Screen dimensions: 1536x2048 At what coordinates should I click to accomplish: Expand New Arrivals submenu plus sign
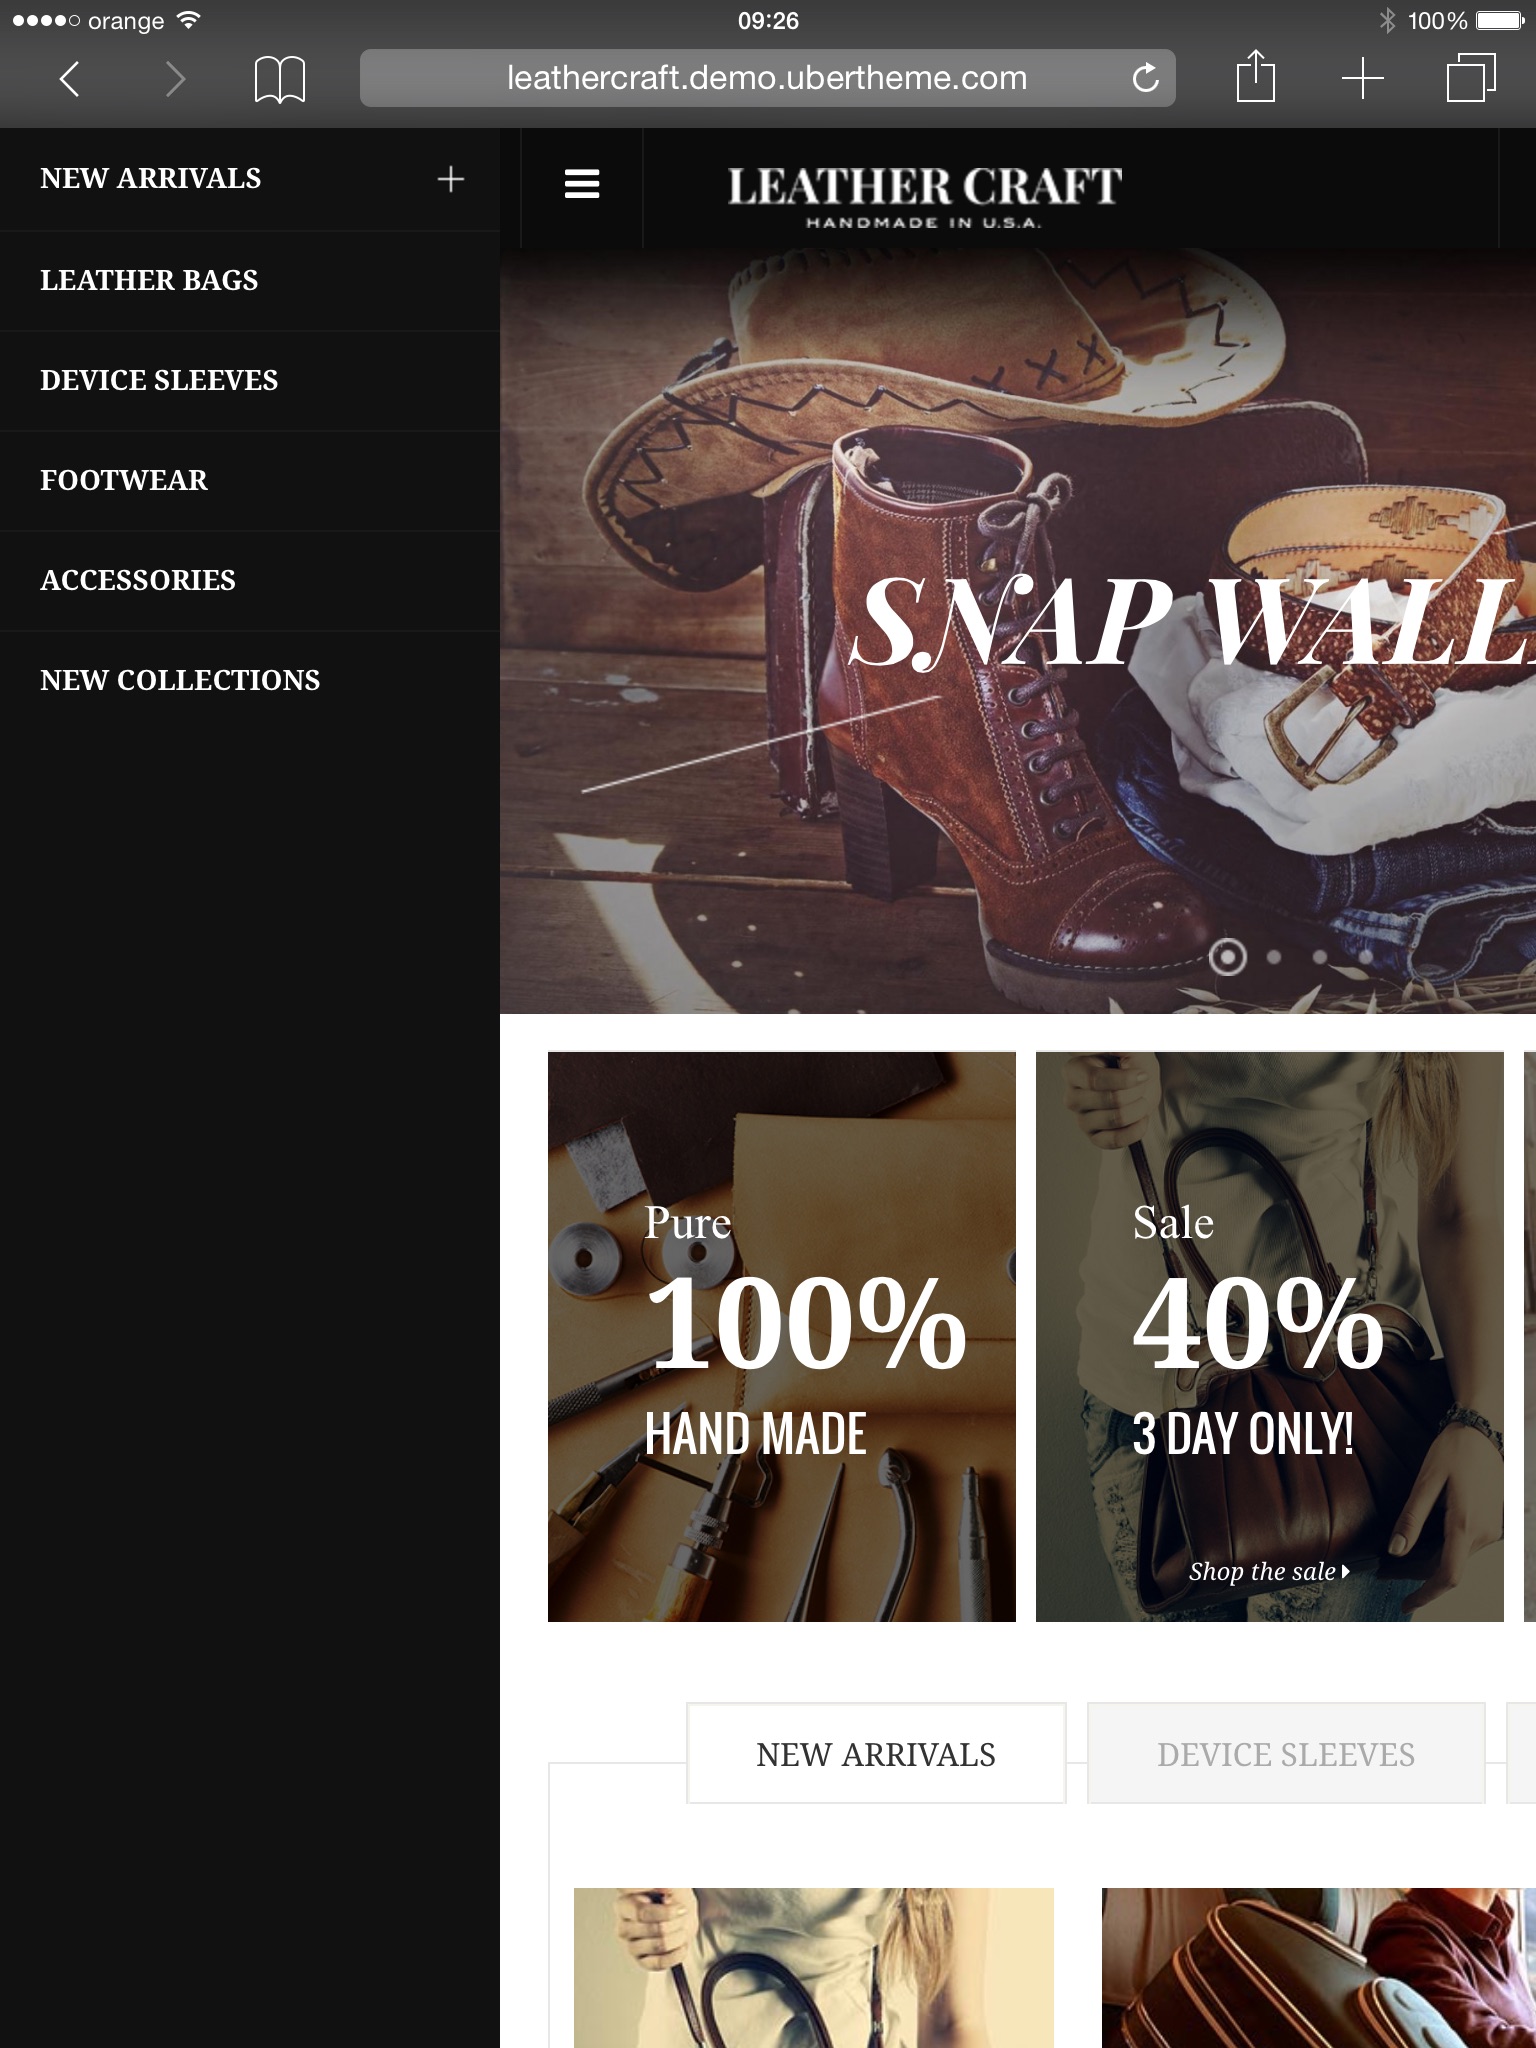click(x=451, y=179)
